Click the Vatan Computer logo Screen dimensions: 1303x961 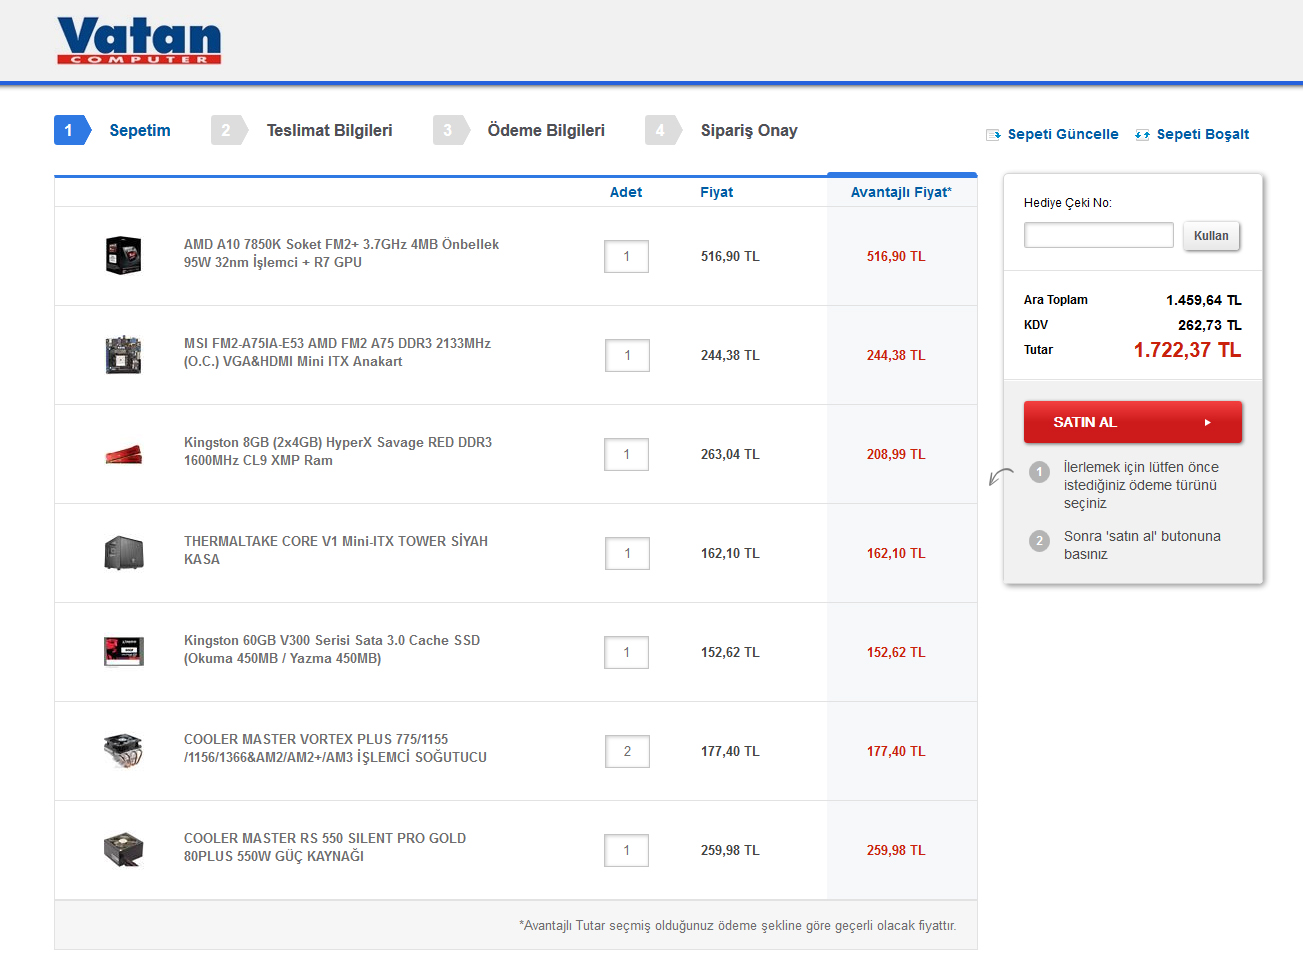tap(139, 41)
